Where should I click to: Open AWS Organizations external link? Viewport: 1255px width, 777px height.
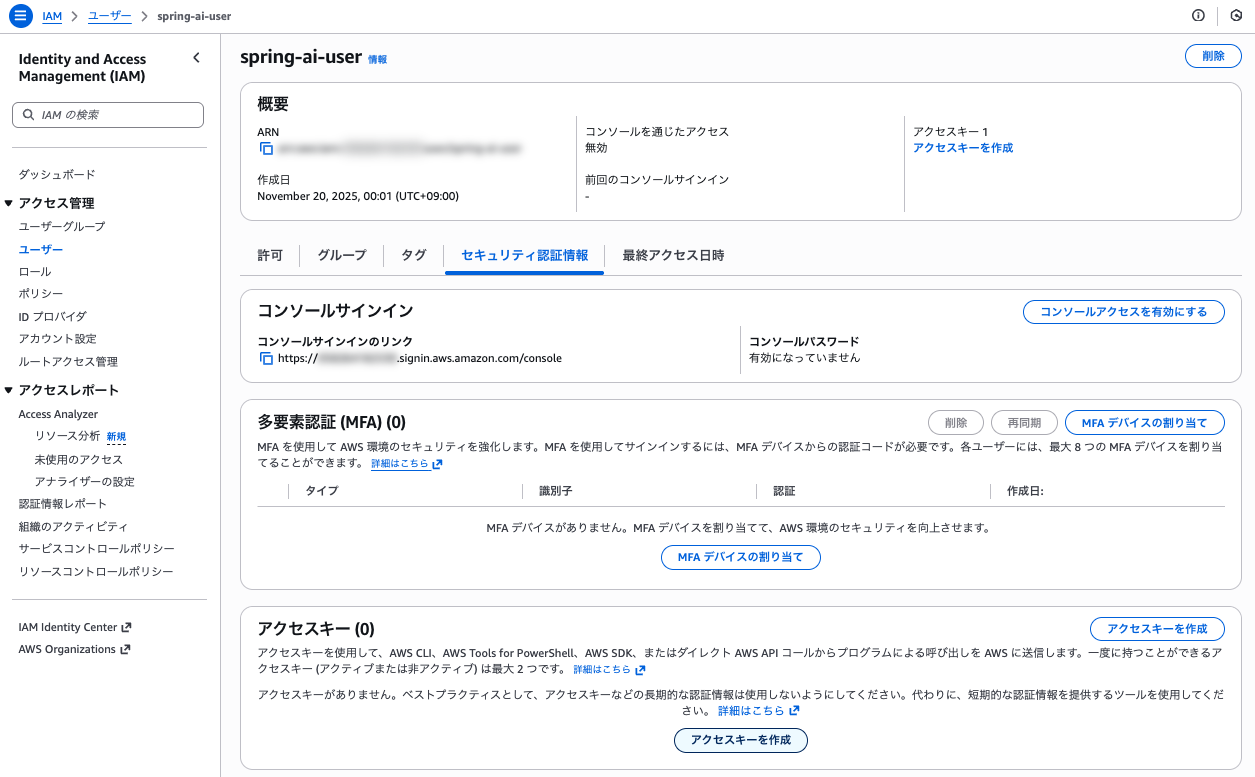[74, 649]
